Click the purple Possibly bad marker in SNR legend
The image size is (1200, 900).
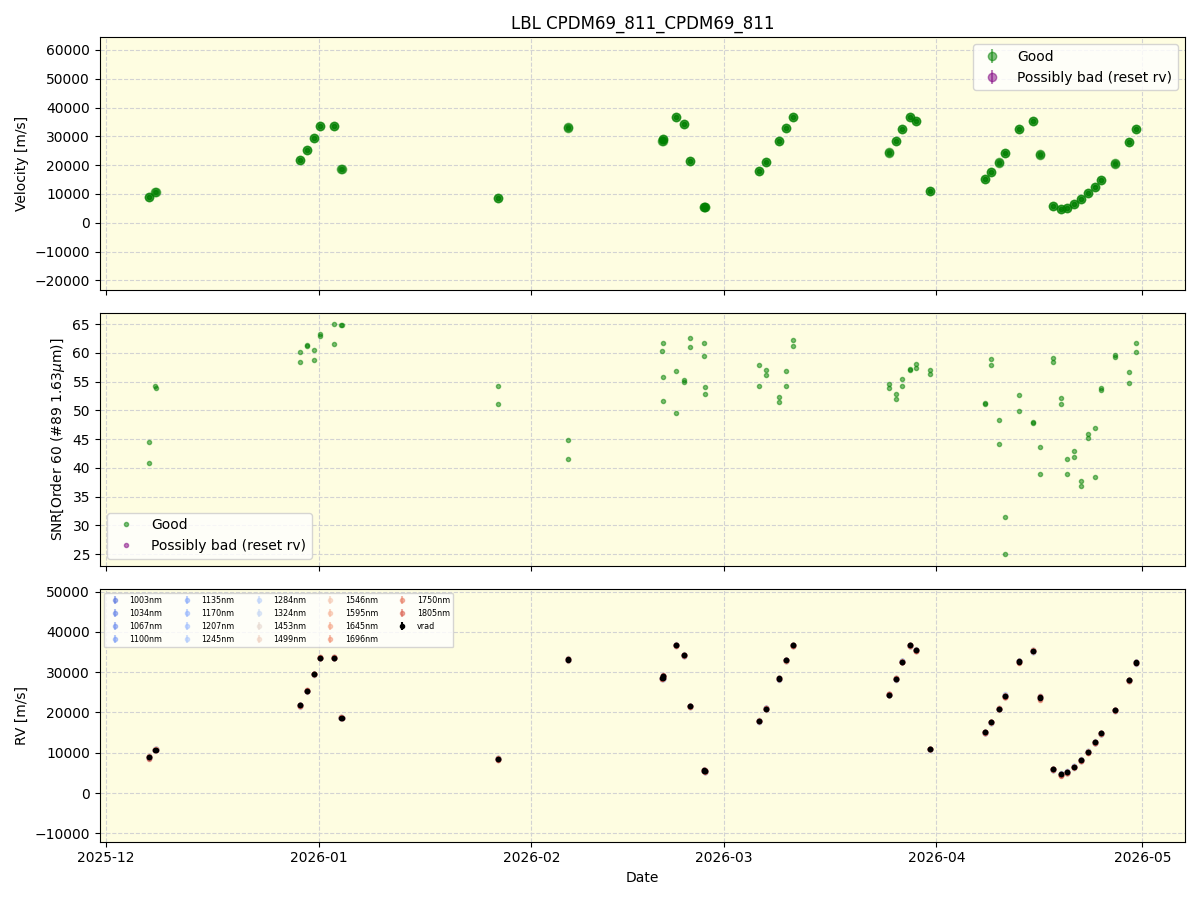[x=126, y=545]
